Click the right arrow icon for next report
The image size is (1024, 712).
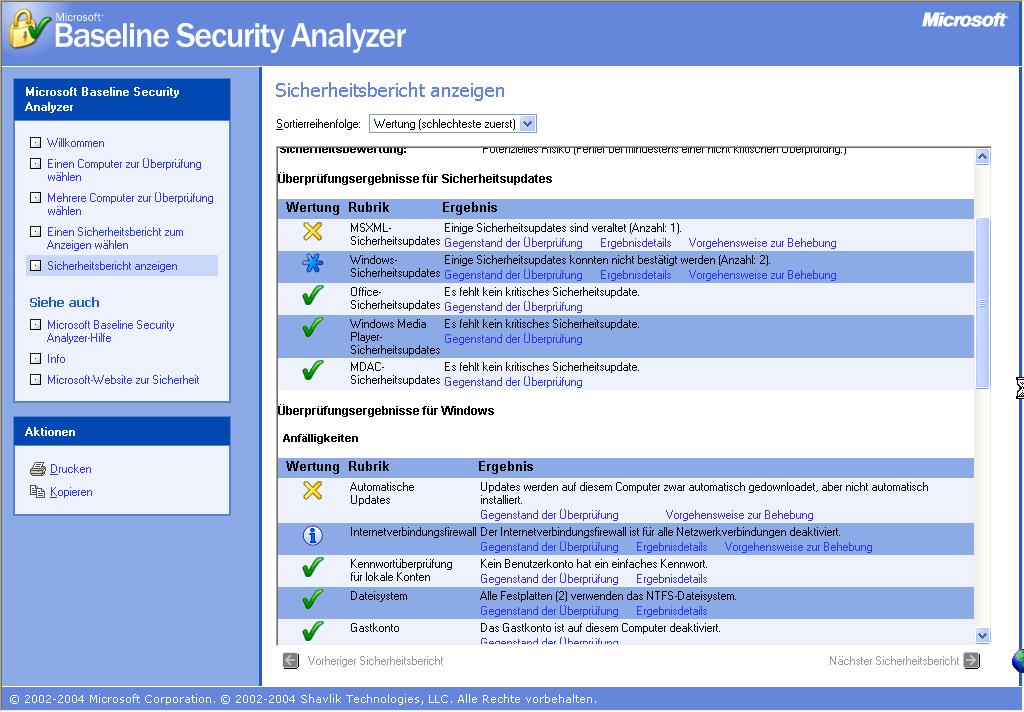[x=972, y=660]
